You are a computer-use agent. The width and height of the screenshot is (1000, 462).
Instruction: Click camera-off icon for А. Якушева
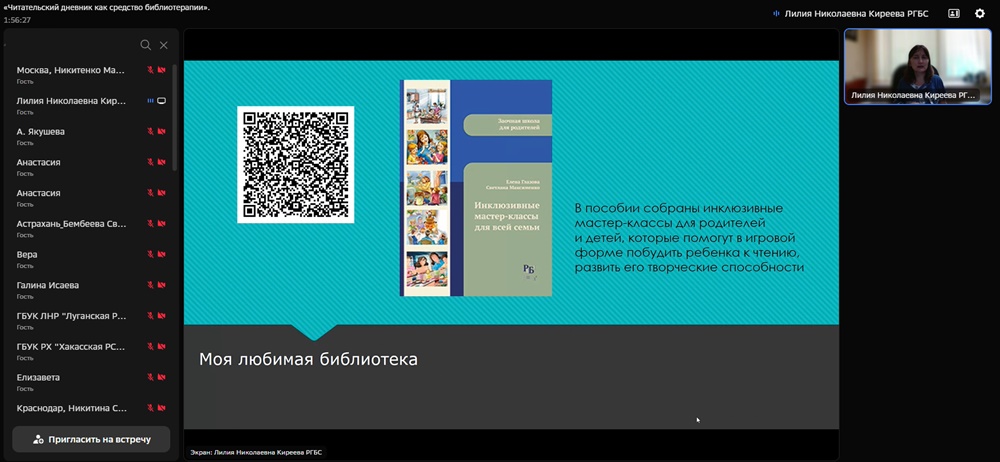tap(161, 131)
